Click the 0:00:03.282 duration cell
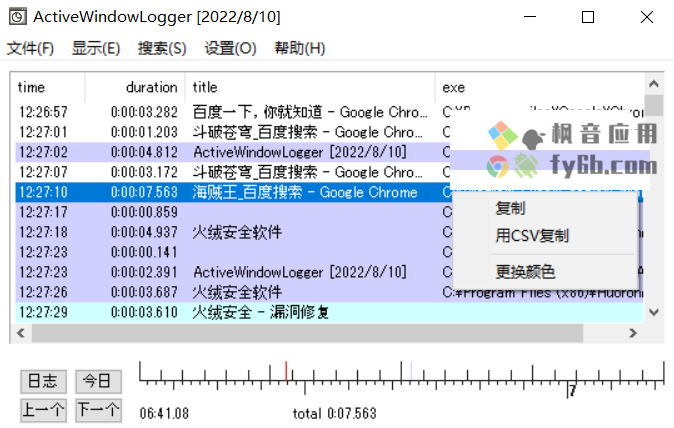The image size is (674, 428). click(144, 112)
